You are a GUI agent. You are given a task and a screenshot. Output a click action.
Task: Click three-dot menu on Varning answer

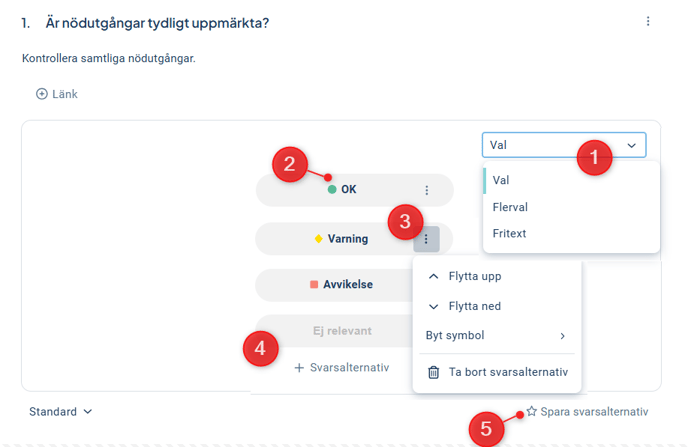click(x=426, y=239)
